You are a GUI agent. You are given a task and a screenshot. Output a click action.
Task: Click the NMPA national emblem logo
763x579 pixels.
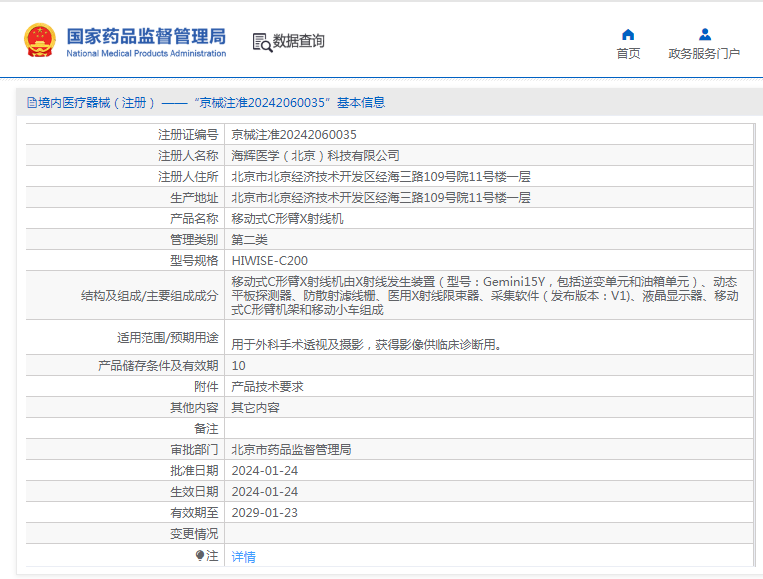(x=40, y=40)
